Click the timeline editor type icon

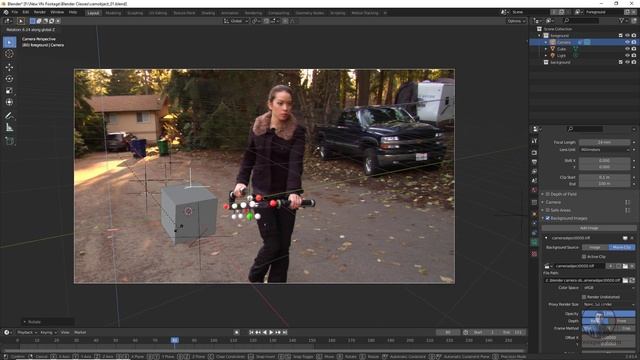tap(7, 332)
